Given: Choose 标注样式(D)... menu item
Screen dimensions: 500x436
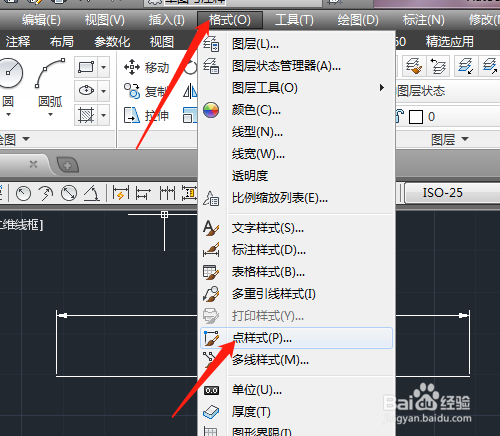Looking at the screenshot, I should pos(296,250).
